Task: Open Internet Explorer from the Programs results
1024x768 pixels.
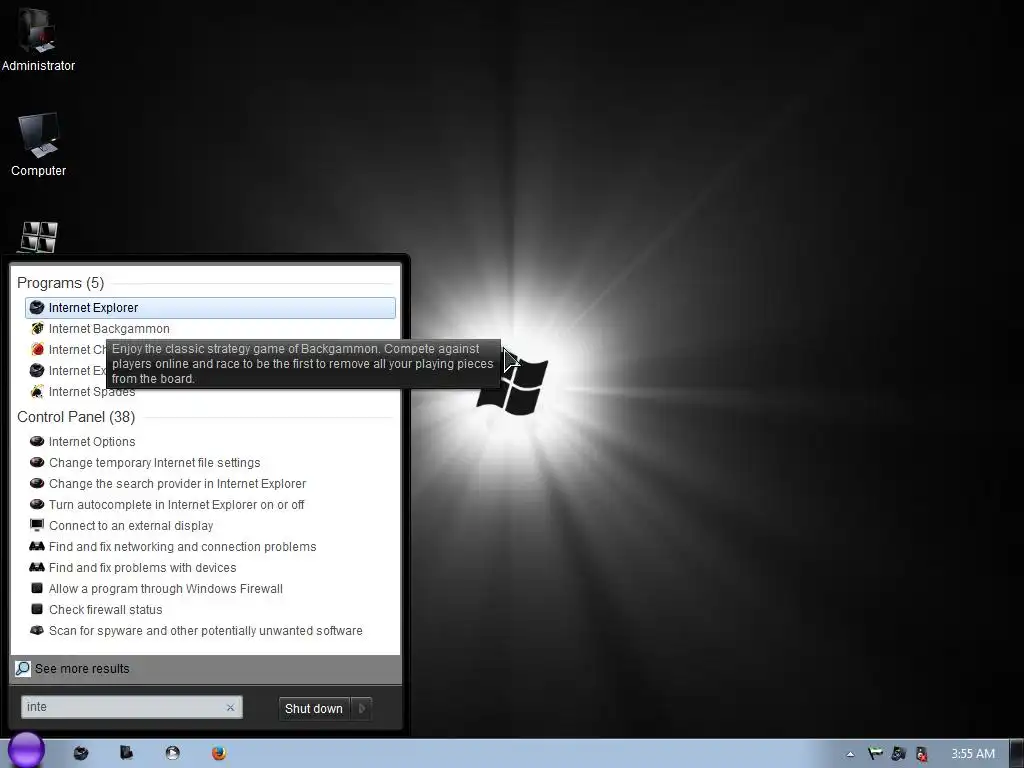Action: (x=210, y=308)
